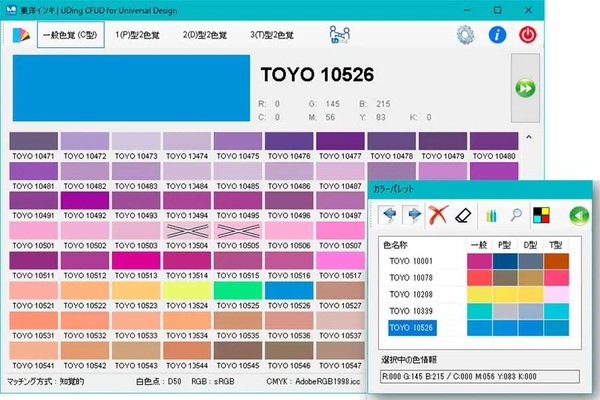Select the 3(T)型2色覚 tab
The height and width of the screenshot is (400, 600).
272,35
